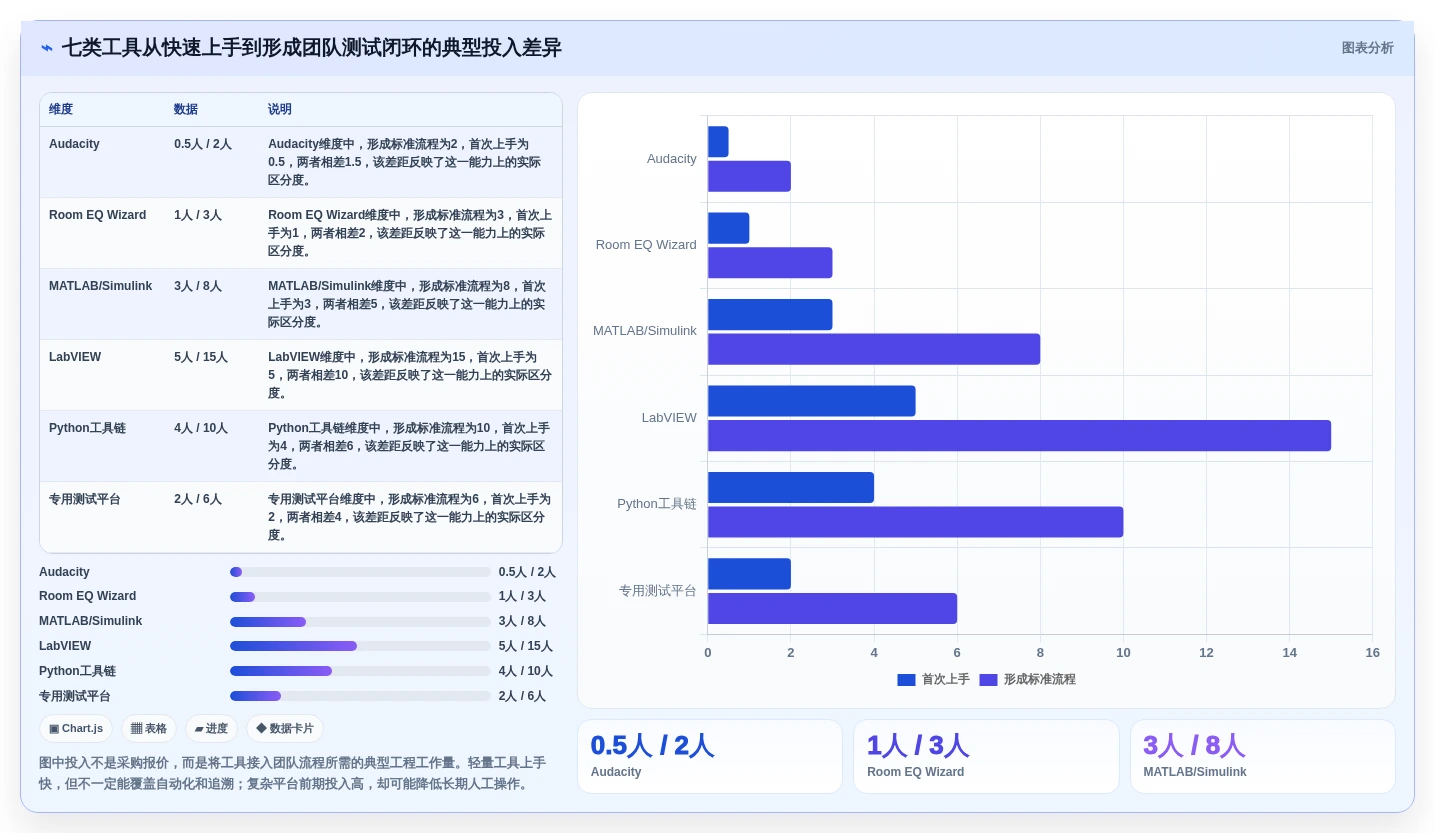Click the Python工具链 形成标准流程 chart bar
Image resolution: width=1435 pixels, height=833 pixels.
(x=915, y=522)
